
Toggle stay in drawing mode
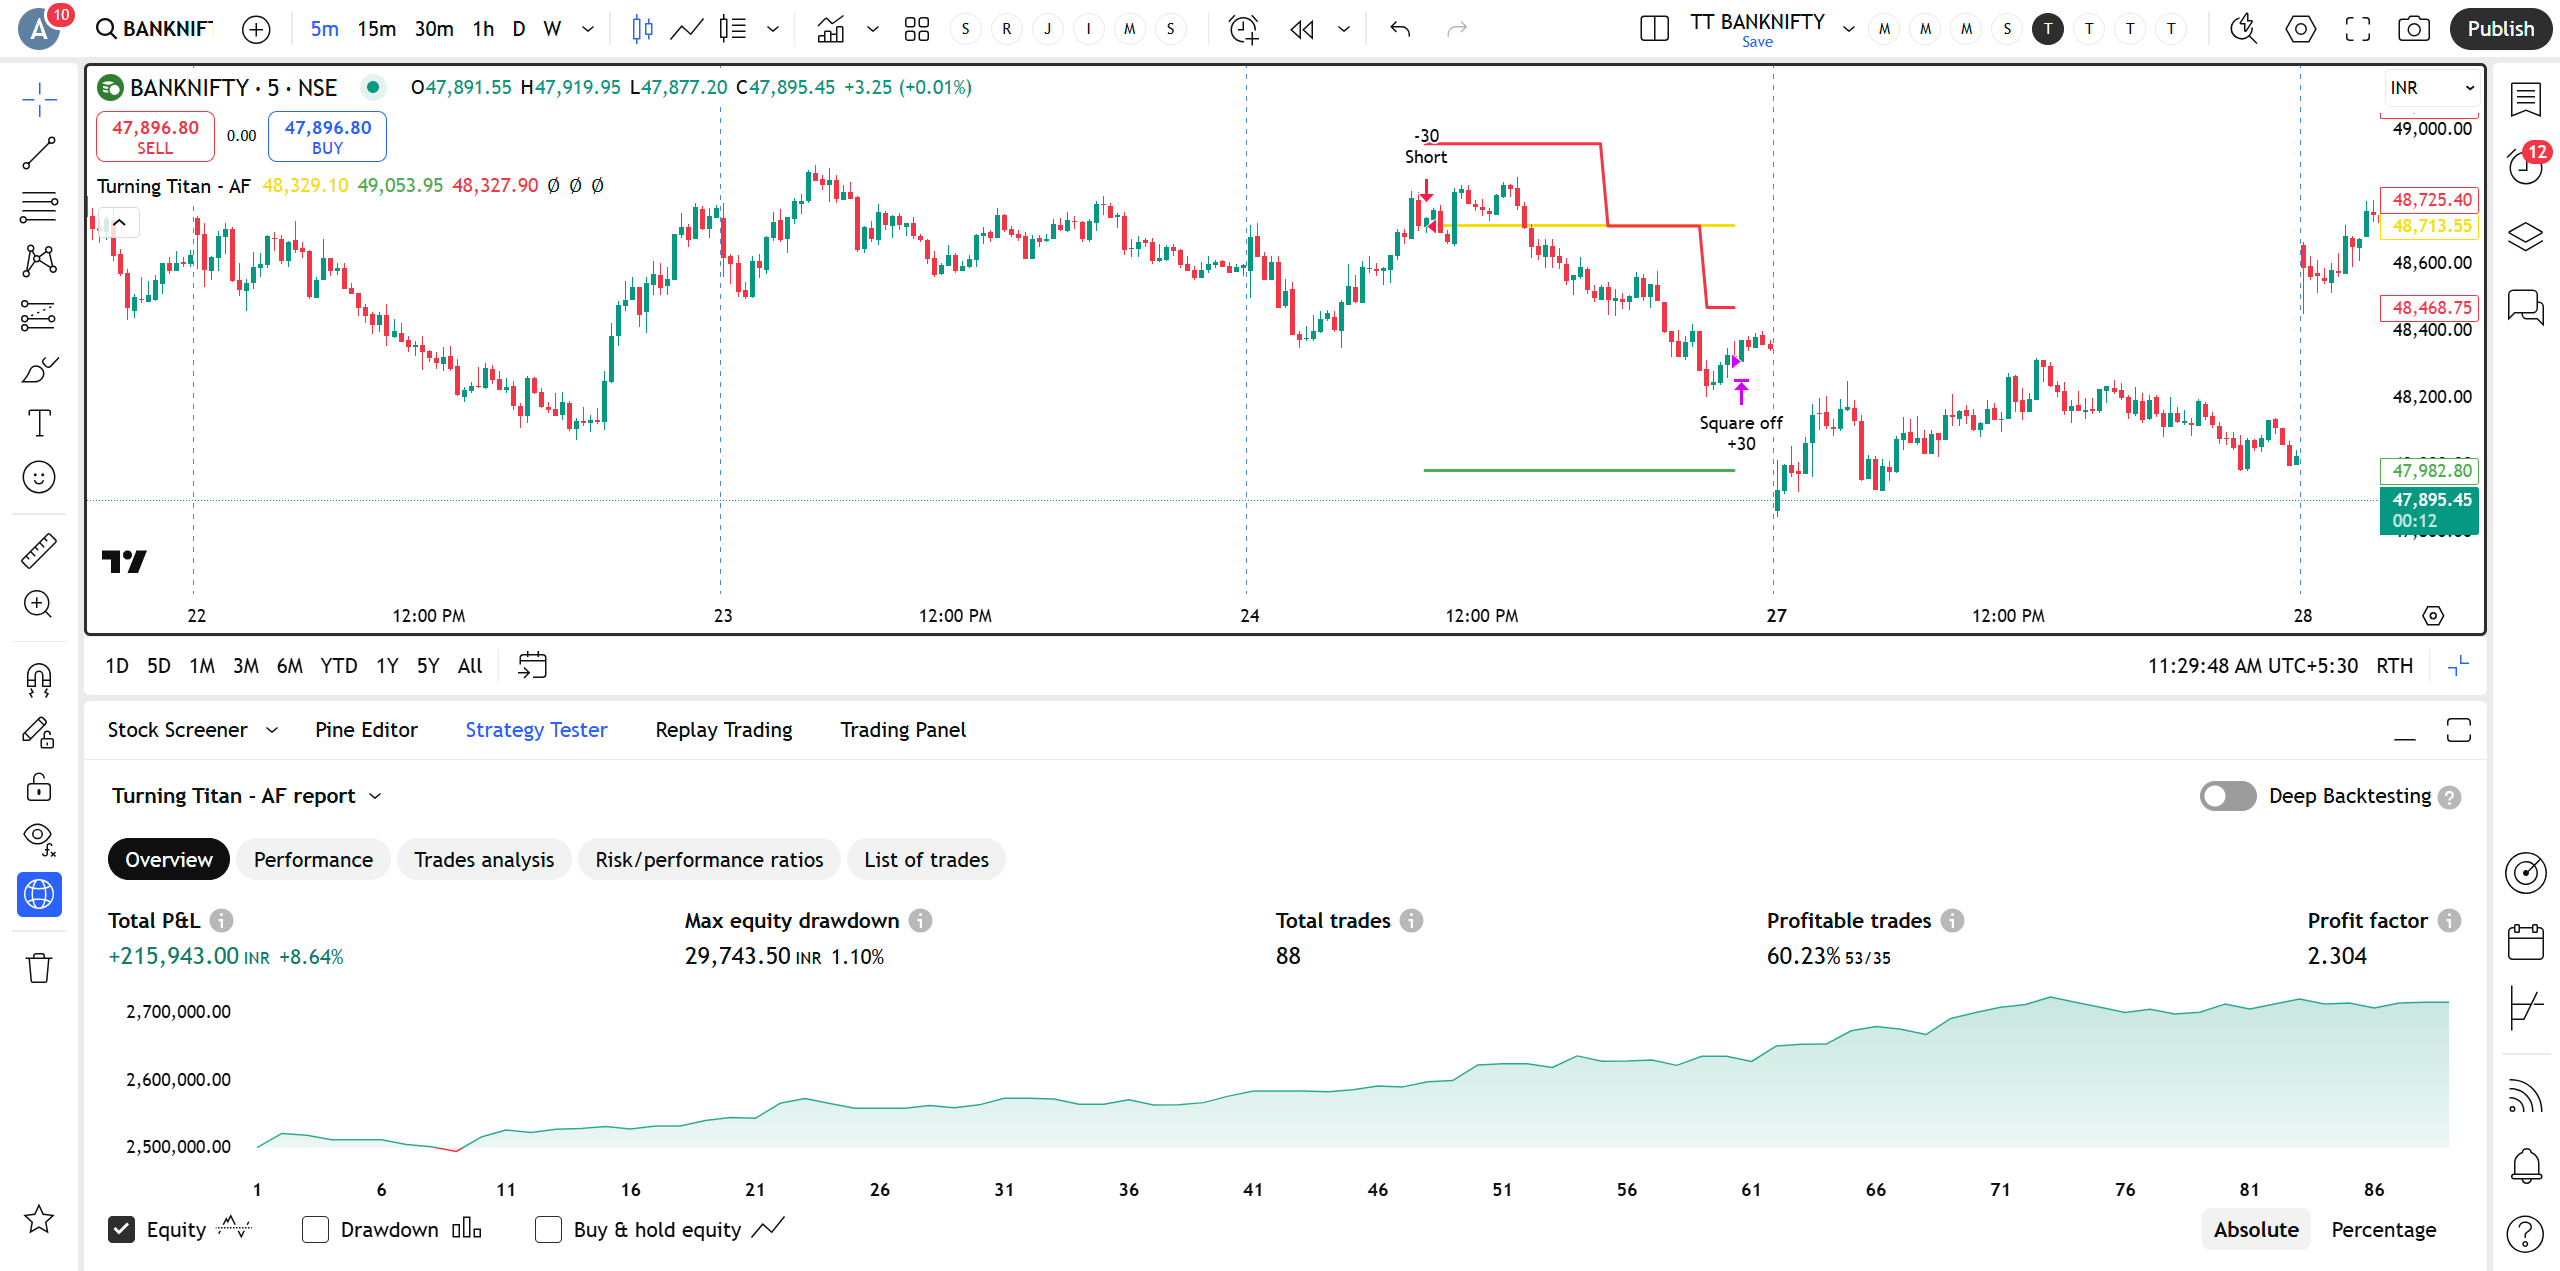(39, 734)
